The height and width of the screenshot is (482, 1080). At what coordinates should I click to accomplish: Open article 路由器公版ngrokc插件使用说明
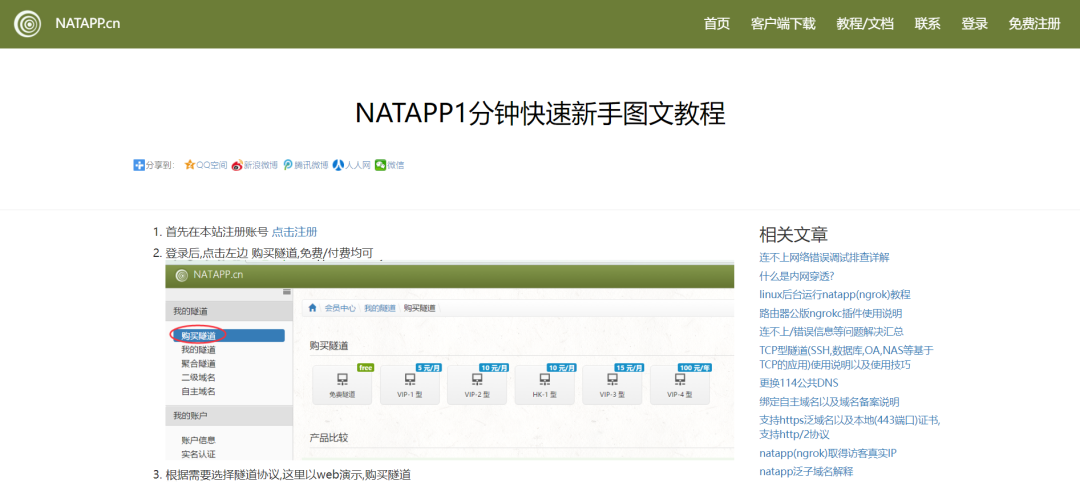[x=831, y=313]
